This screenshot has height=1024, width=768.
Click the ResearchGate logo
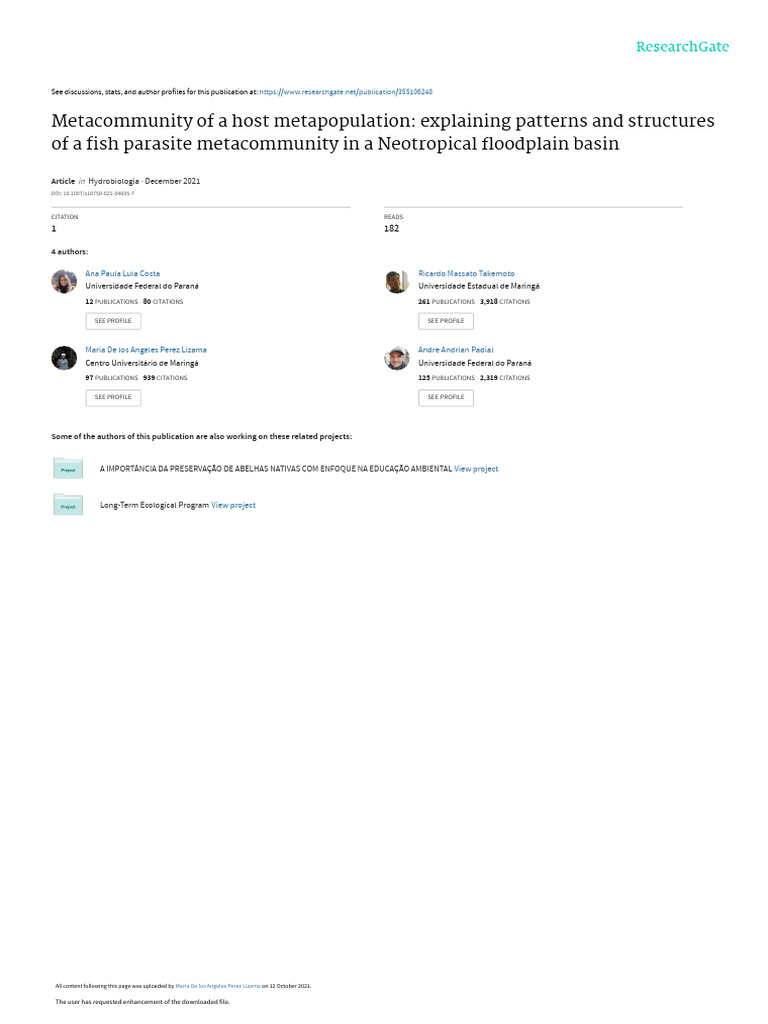(682, 47)
